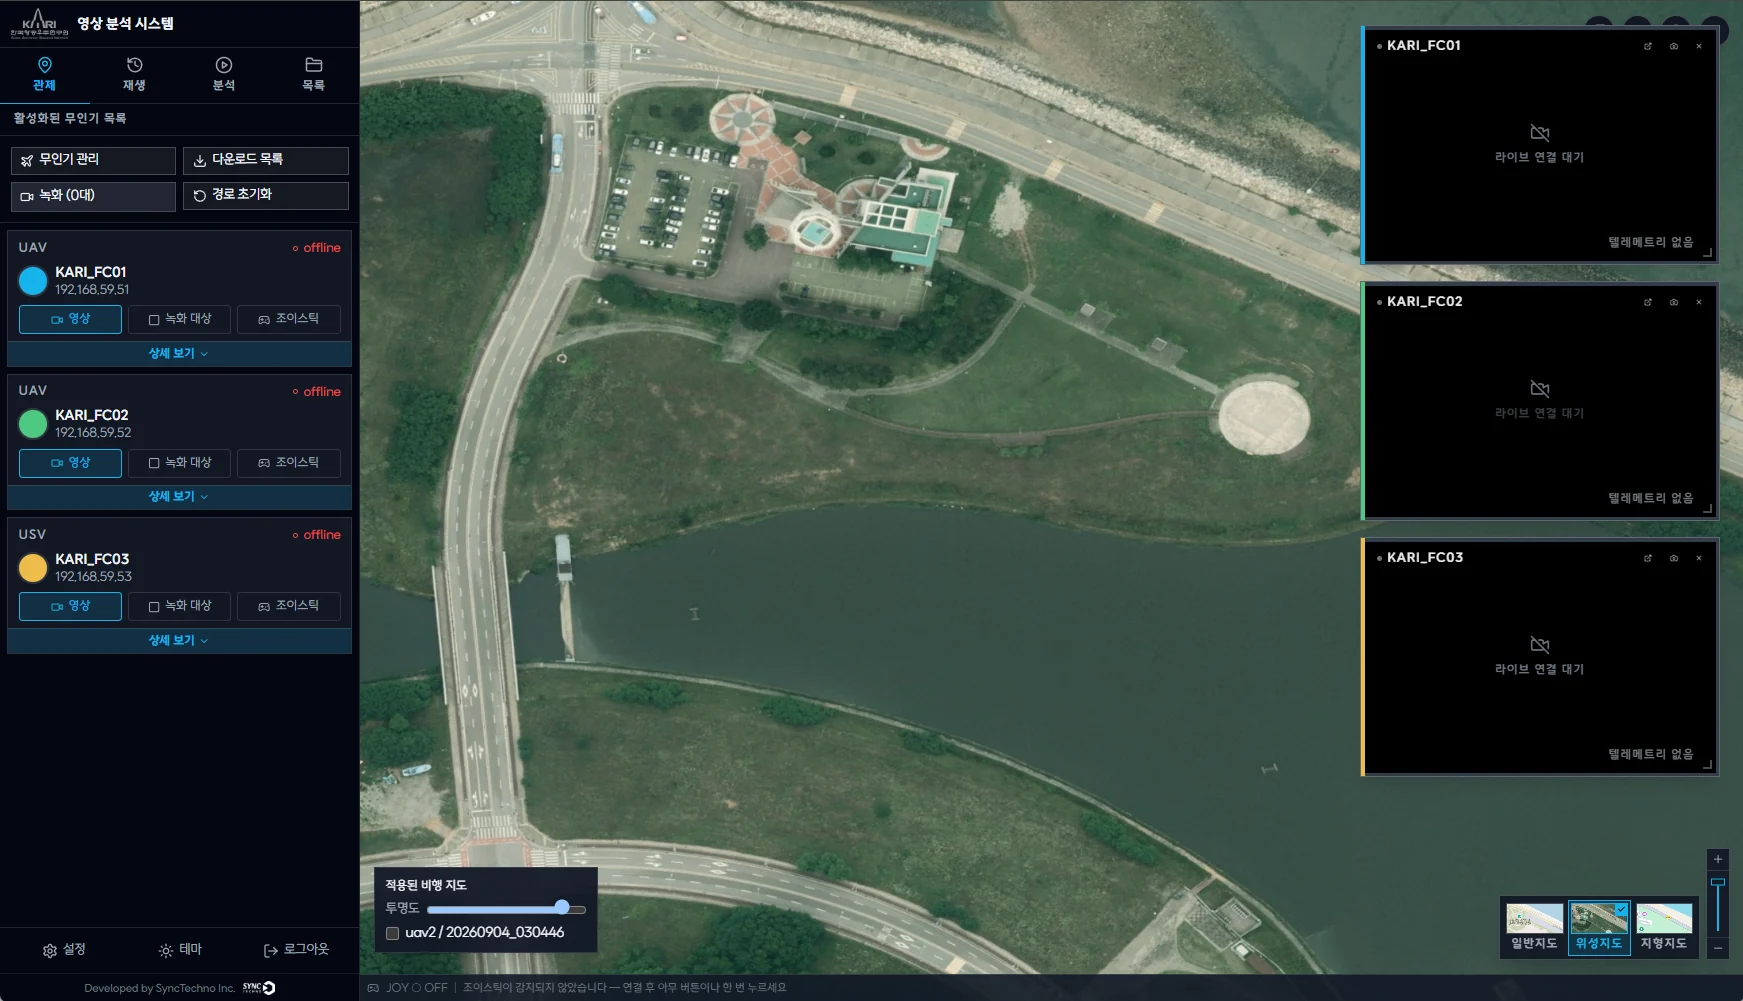
Task: Open 조이스틱 control for KARI_FC03
Action: point(289,606)
